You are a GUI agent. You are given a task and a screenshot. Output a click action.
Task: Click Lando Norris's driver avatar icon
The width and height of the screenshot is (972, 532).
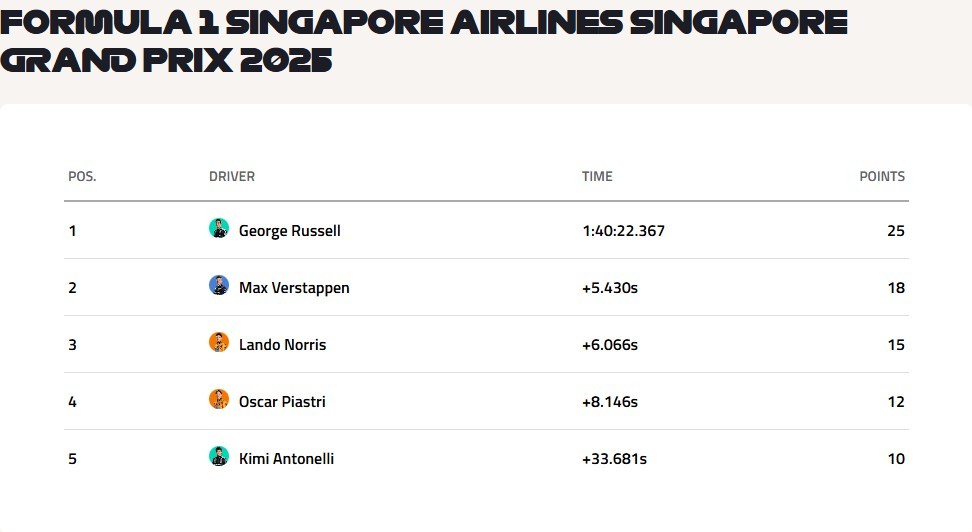(219, 343)
